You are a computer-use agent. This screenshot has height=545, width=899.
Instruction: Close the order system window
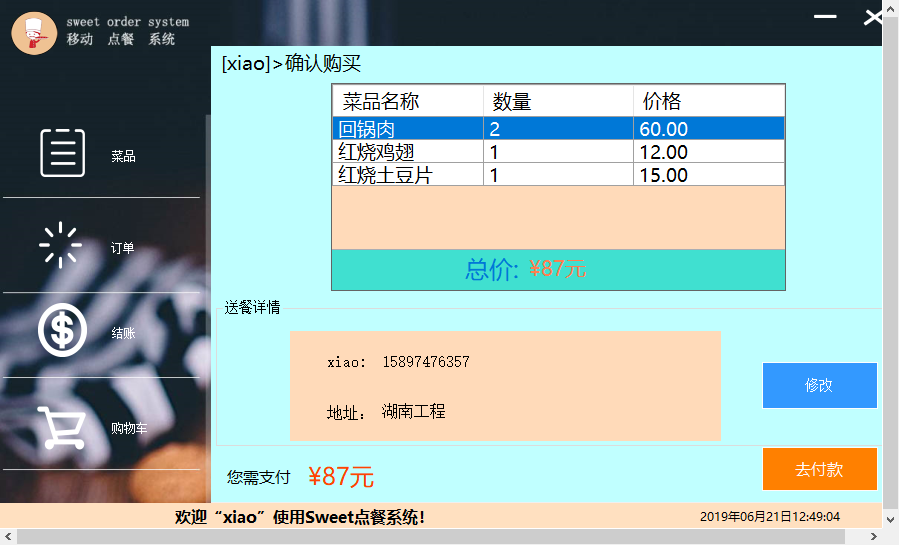873,17
